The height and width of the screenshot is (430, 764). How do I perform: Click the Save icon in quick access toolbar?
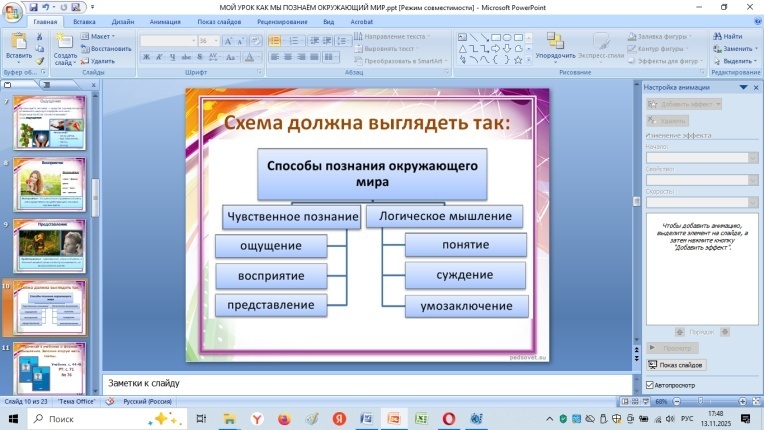(x=33, y=6)
